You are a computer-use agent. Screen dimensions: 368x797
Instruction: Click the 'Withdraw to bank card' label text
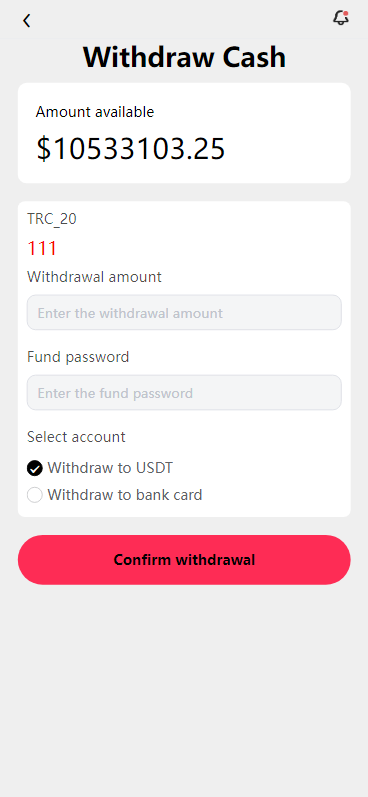(x=125, y=495)
